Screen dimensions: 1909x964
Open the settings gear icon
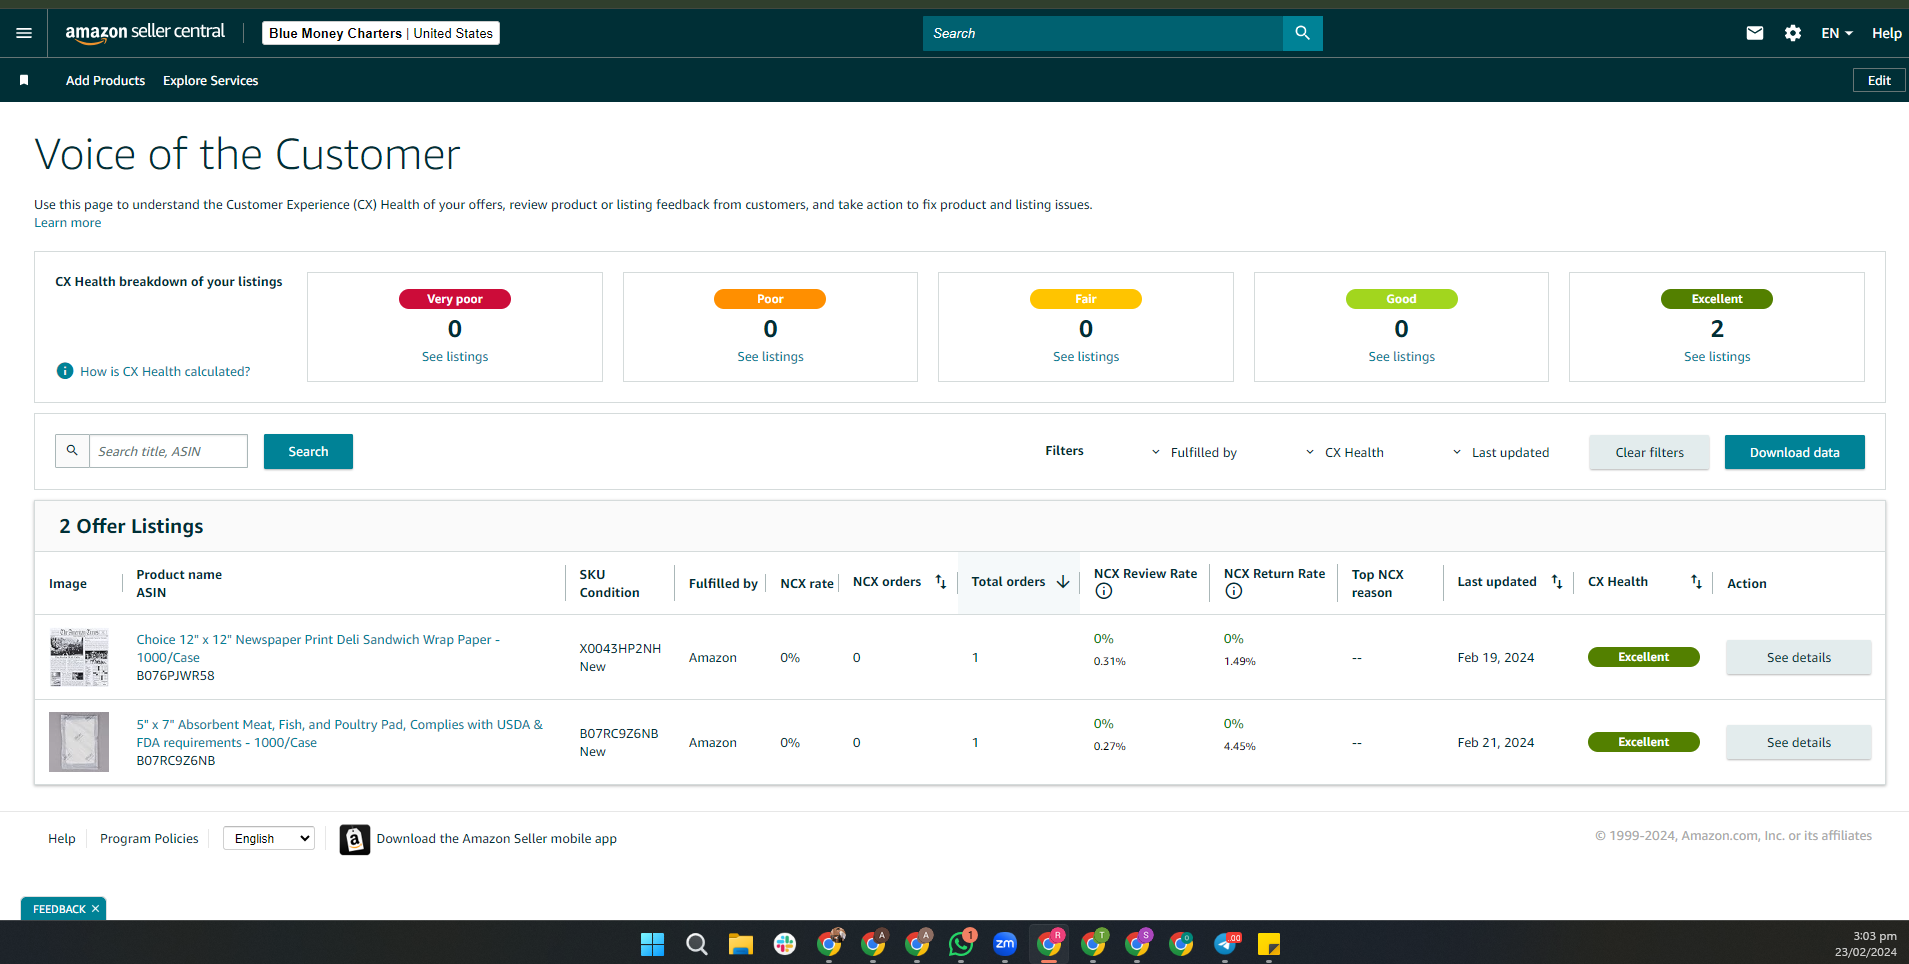[x=1793, y=33]
